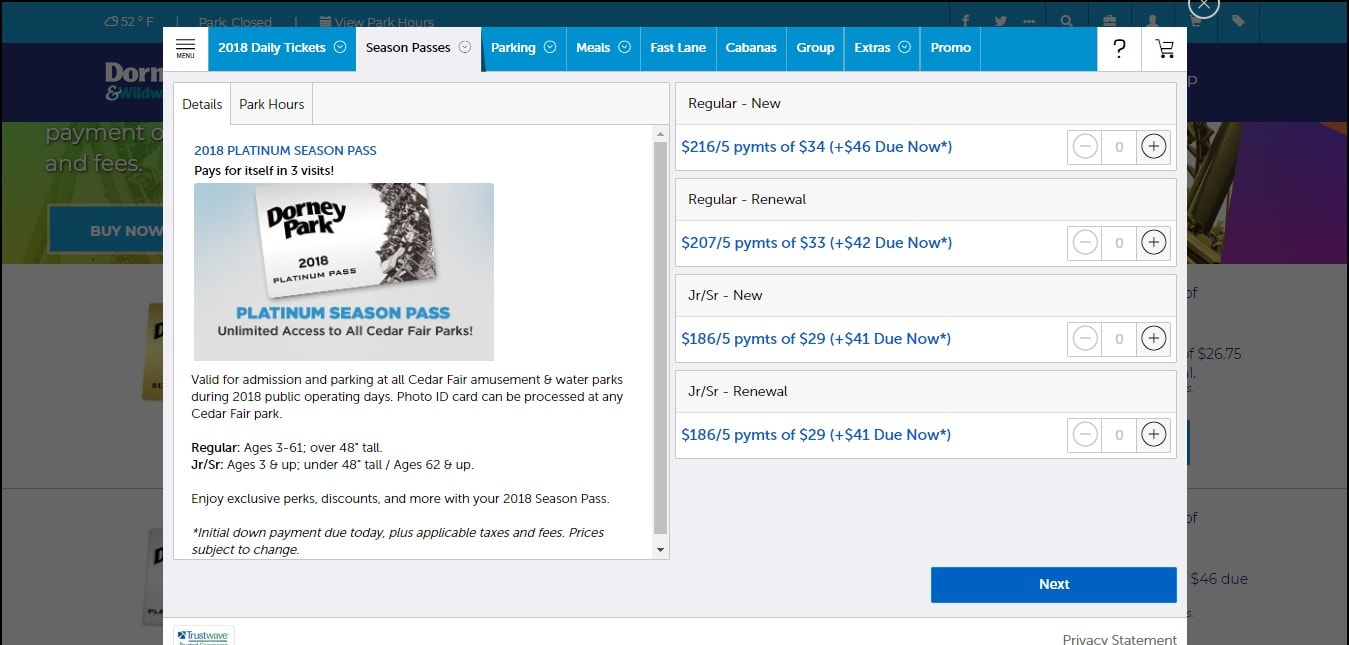Click the Jr/Sr - Renewal quantity field
Image resolution: width=1349 pixels, height=645 pixels.
pyautogui.click(x=1119, y=435)
